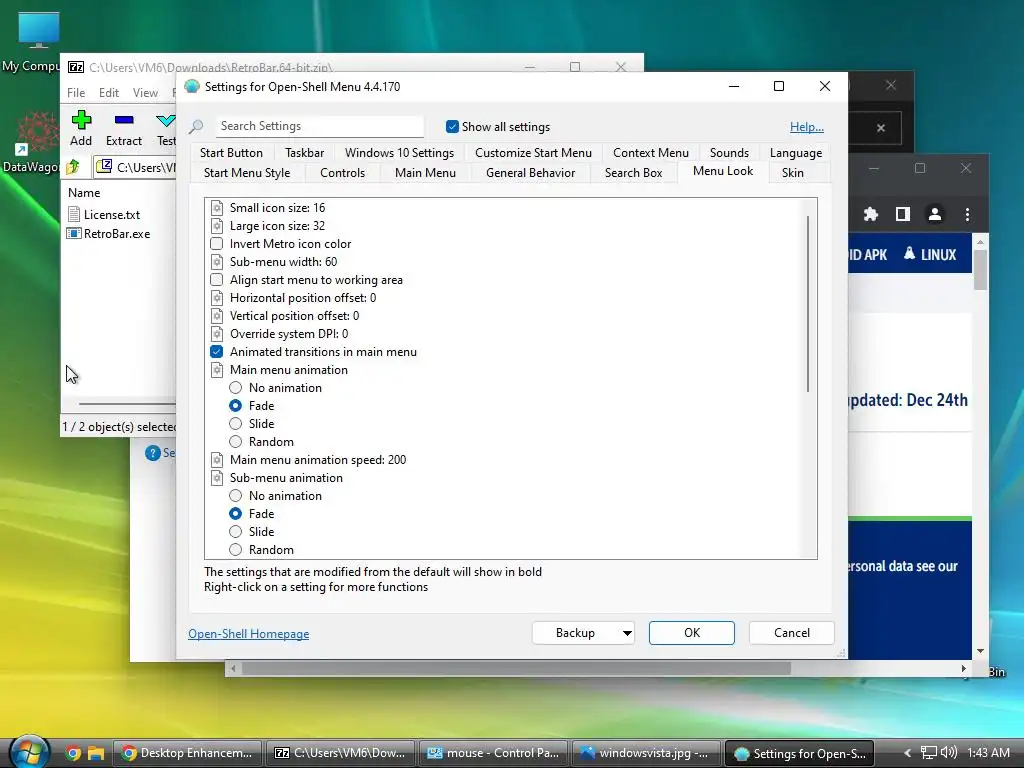
Task: Click the horizontal scrollbar below the dialog
Action: [516, 669]
